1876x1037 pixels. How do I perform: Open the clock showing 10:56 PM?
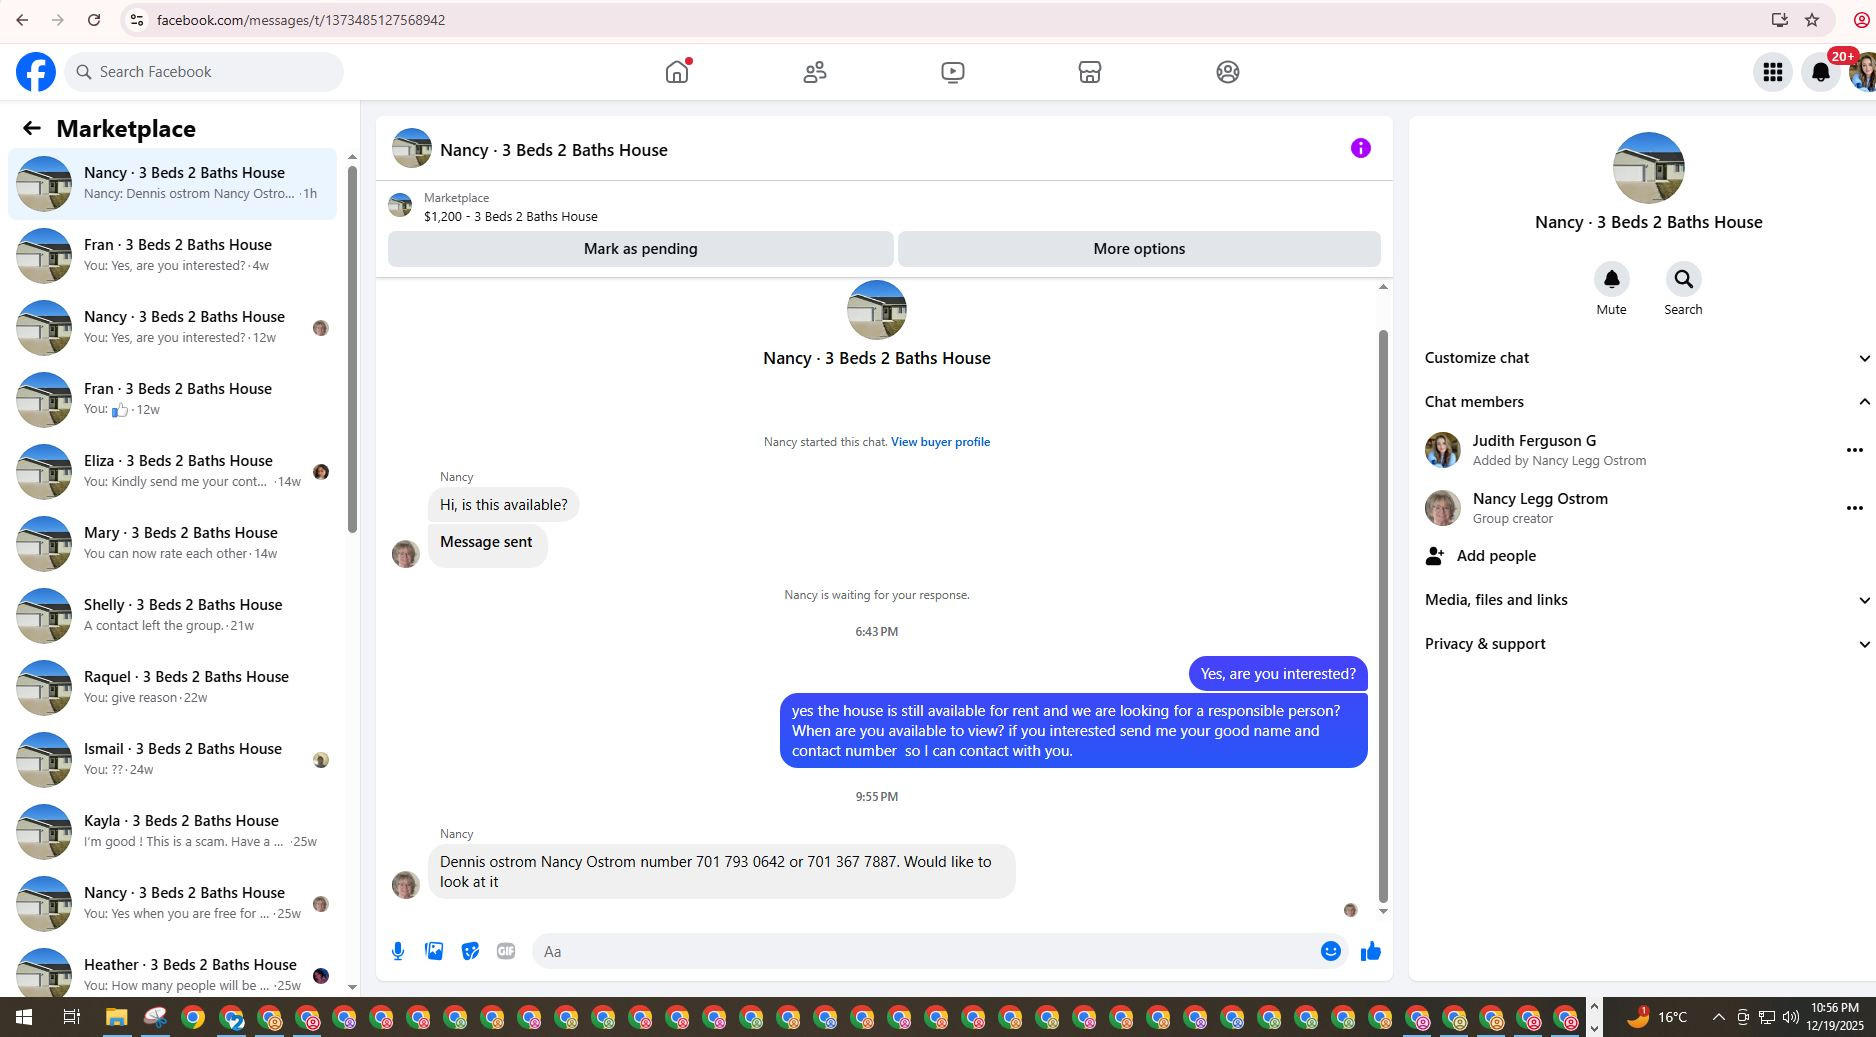click(x=1835, y=1017)
